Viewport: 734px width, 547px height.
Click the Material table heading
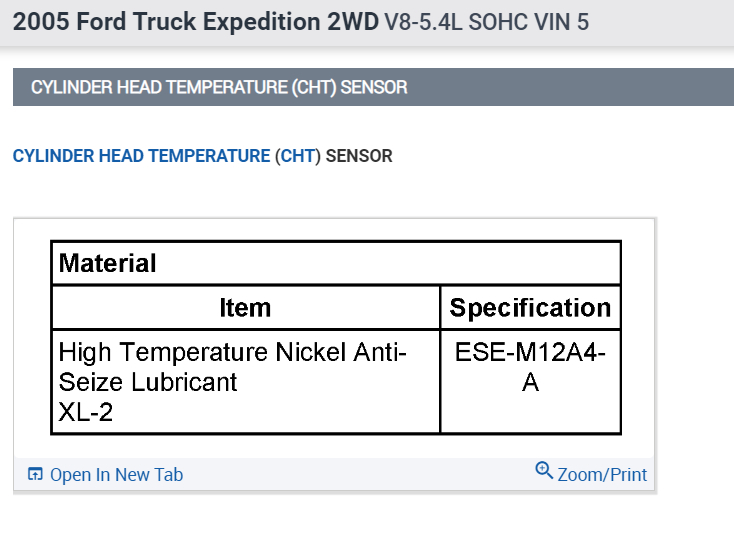tap(108, 264)
